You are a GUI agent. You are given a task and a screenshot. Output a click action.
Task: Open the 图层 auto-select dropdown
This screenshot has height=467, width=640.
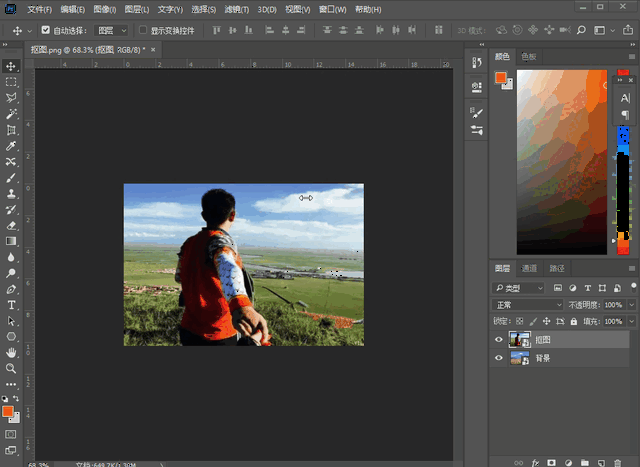111,30
